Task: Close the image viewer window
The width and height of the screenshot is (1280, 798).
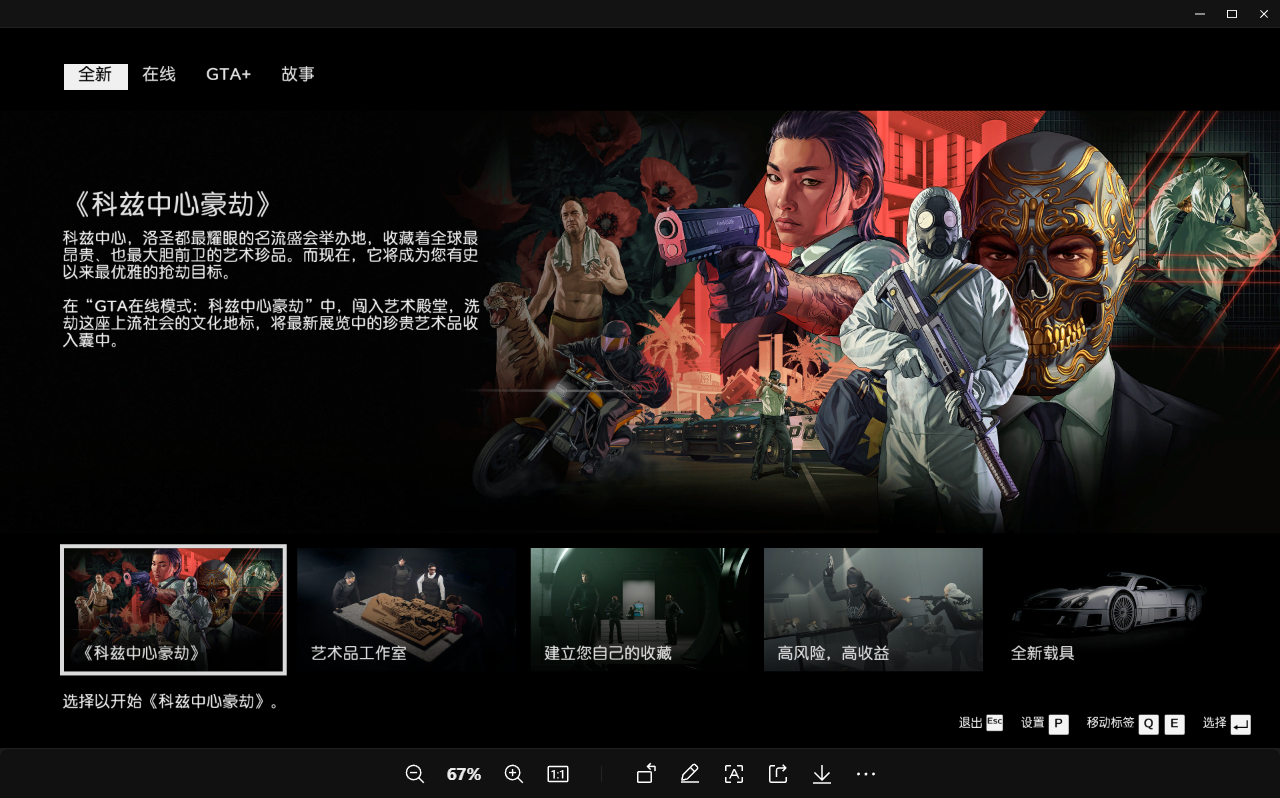Action: pos(1264,14)
